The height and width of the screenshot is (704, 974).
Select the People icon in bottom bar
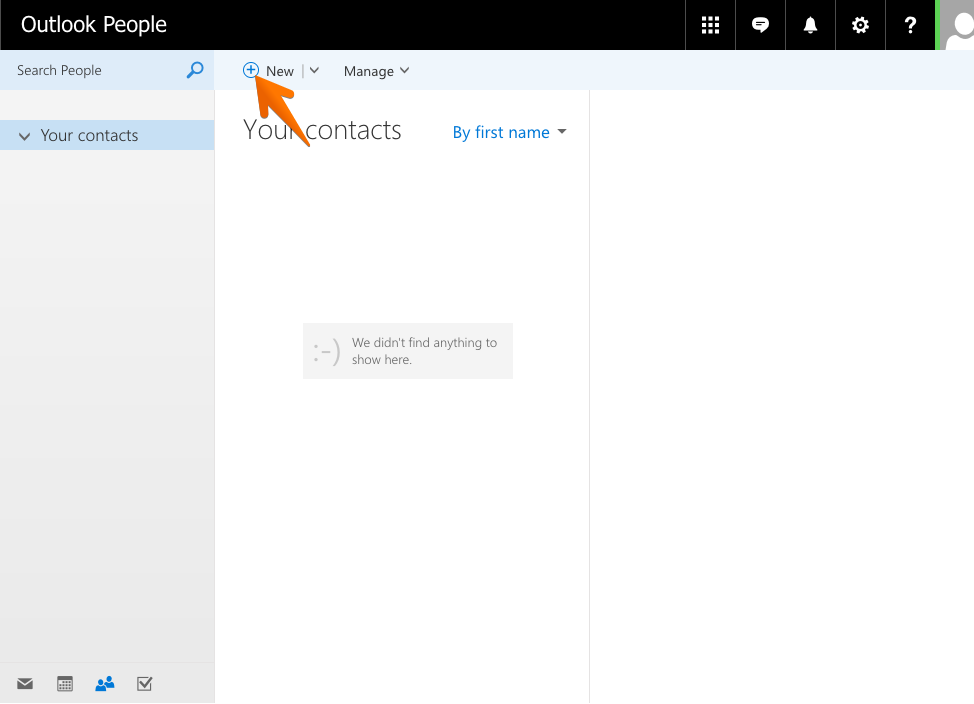(x=105, y=684)
